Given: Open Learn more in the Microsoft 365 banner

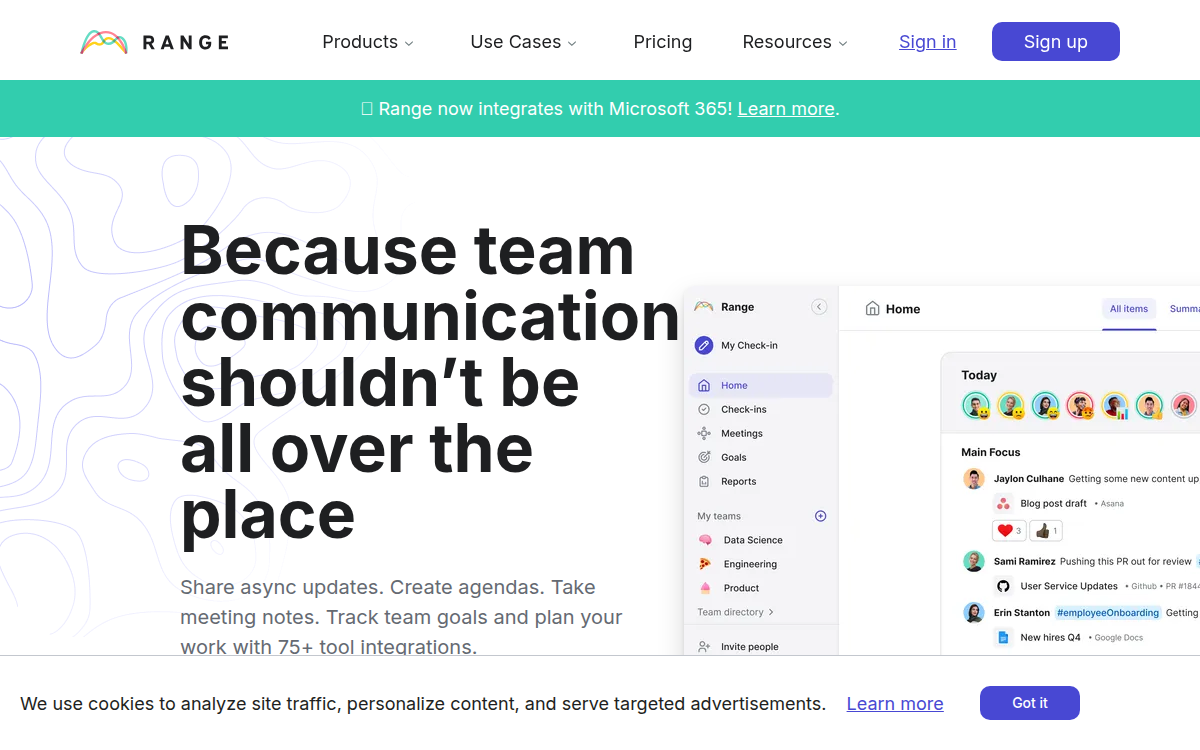Looking at the screenshot, I should point(786,109).
